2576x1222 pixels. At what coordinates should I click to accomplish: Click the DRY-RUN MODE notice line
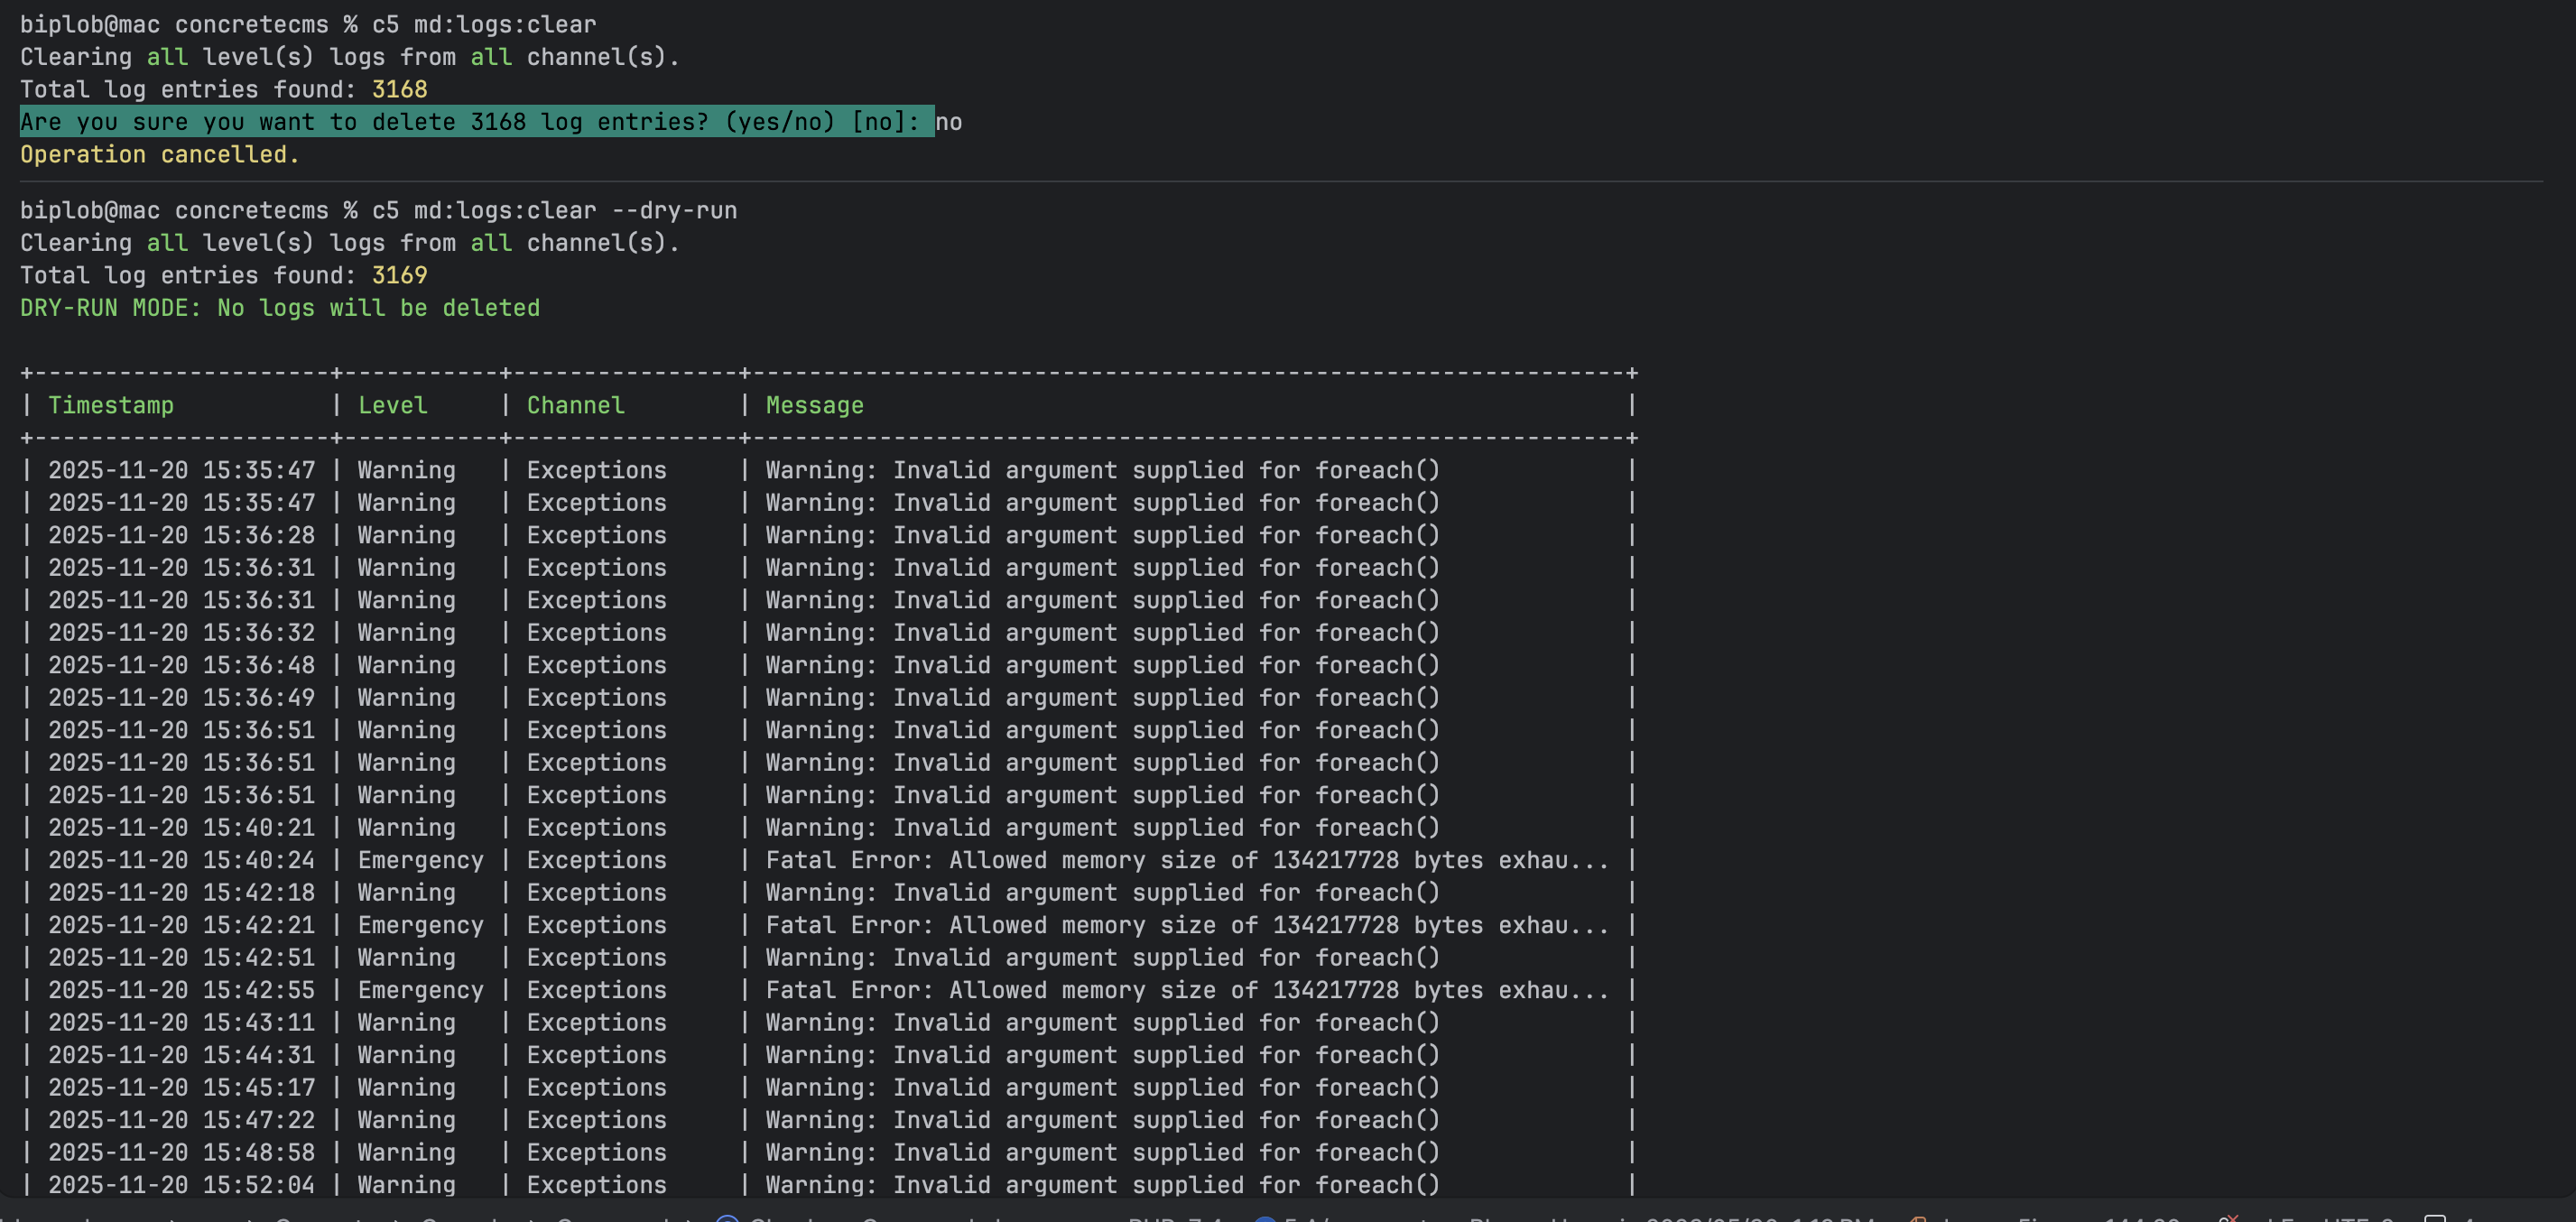tap(280, 308)
